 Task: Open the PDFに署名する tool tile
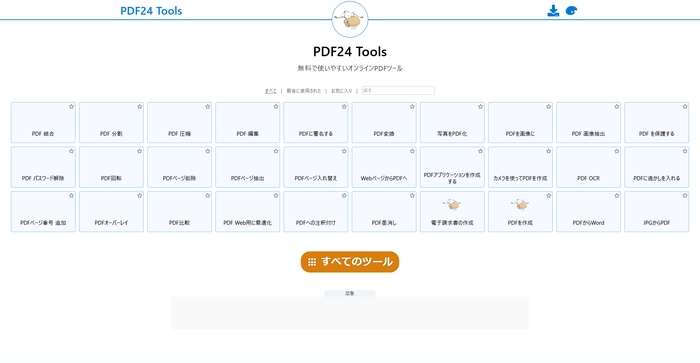[x=316, y=123]
